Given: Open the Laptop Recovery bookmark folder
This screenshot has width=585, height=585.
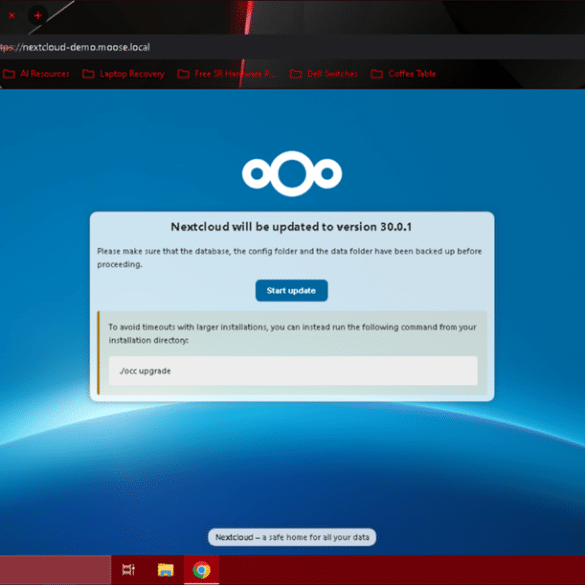Looking at the screenshot, I should pos(123,74).
